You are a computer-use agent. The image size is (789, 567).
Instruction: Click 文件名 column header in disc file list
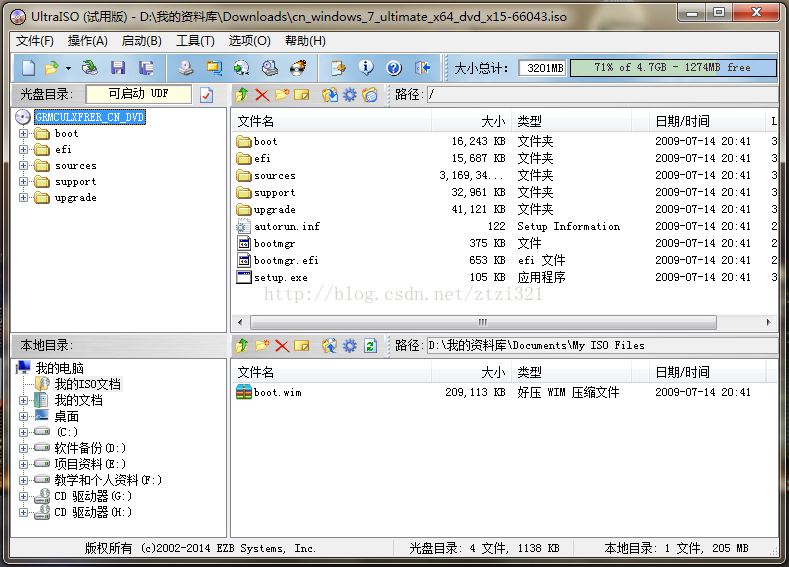click(331, 121)
